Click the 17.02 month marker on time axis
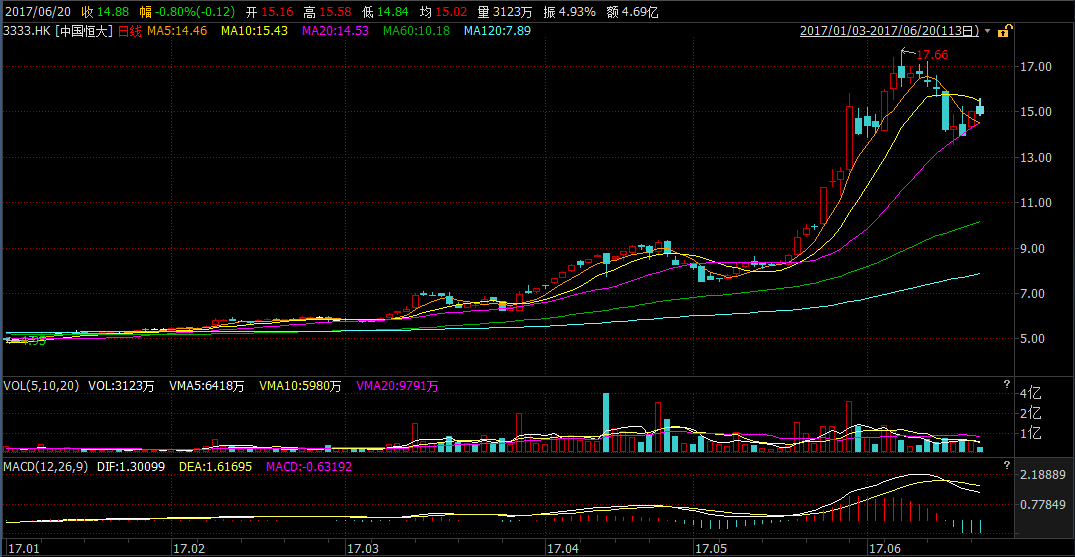Screen dimensions: 1075x557 [x=189, y=549]
